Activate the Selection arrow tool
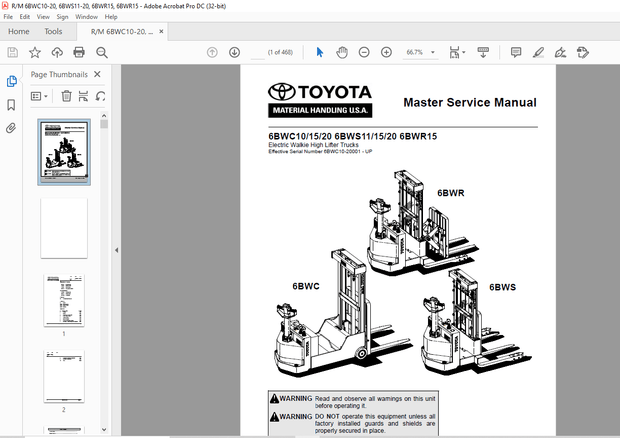Screen dimensions: 620x438 pyautogui.click(x=319, y=52)
